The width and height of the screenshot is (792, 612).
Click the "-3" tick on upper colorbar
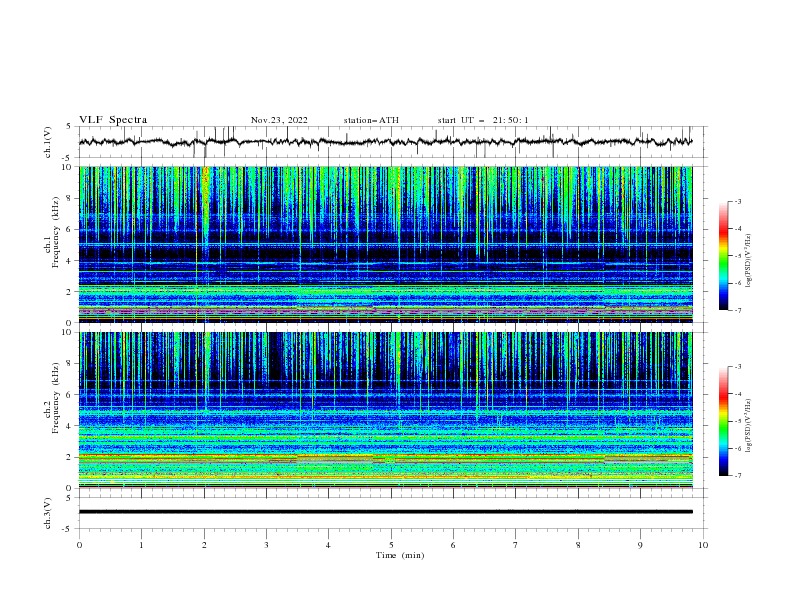tap(737, 201)
